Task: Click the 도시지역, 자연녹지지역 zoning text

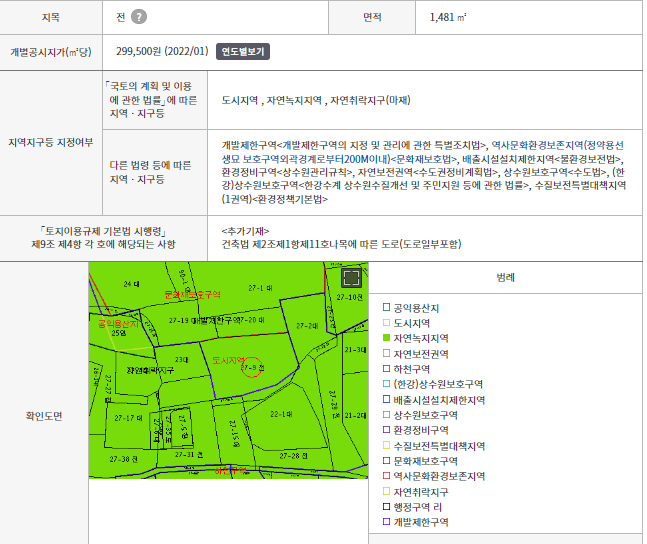Action: click(316, 100)
